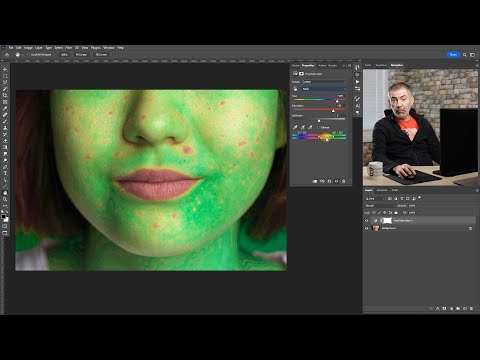Open the Fill value dropdown
The image size is (480, 360).
(x=419, y=213)
